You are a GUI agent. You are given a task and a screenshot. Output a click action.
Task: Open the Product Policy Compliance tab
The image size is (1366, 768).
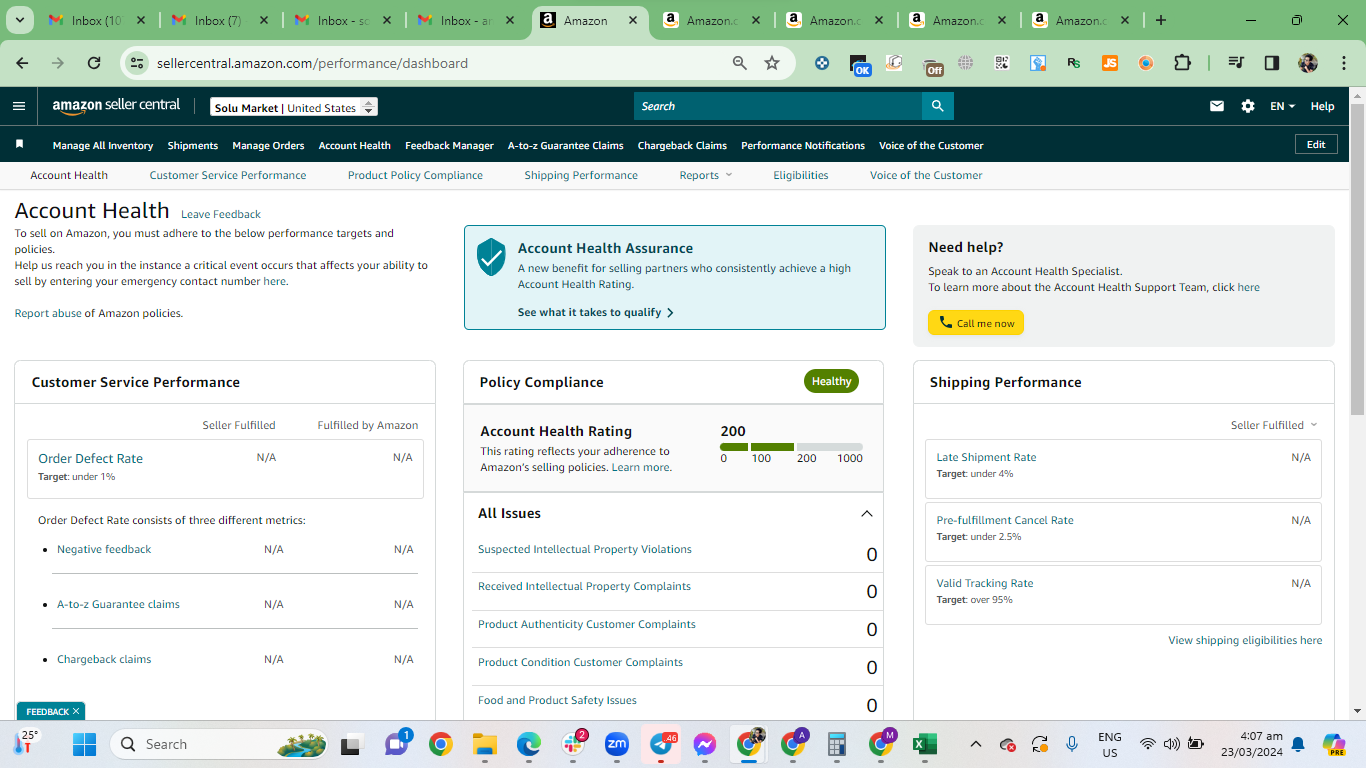415,175
